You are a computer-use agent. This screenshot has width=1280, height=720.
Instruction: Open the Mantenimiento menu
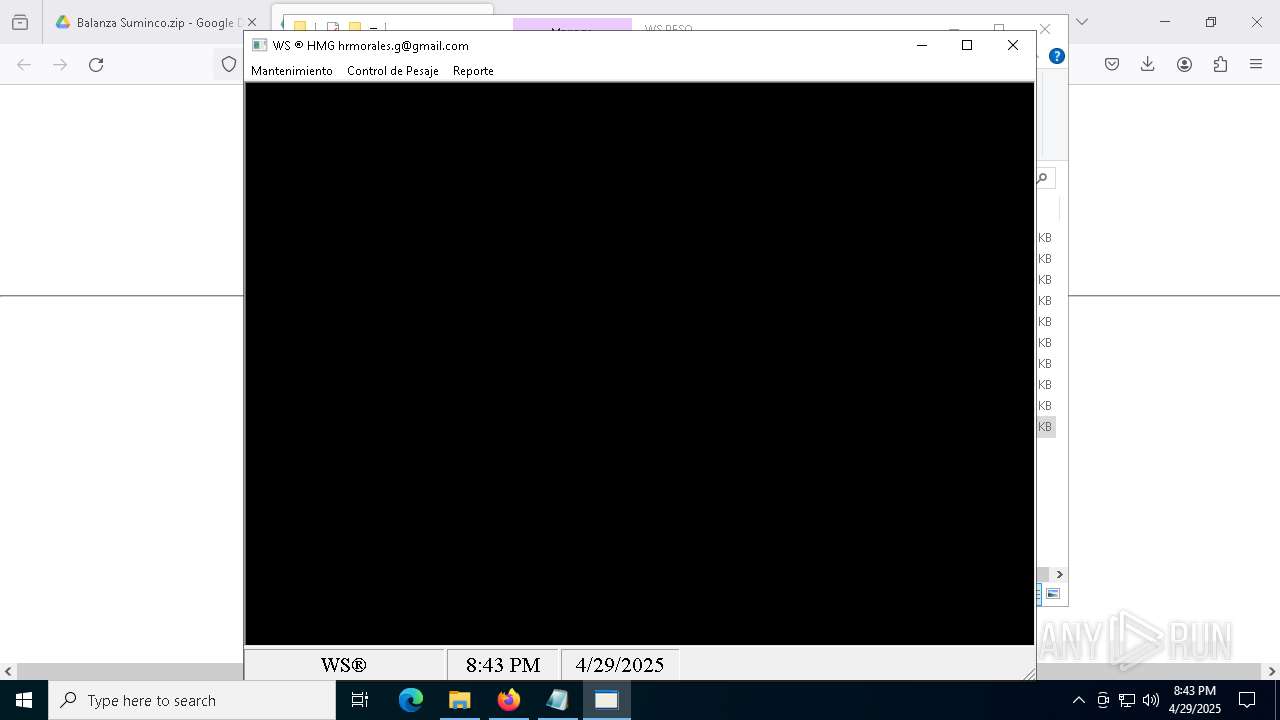[x=291, y=71]
